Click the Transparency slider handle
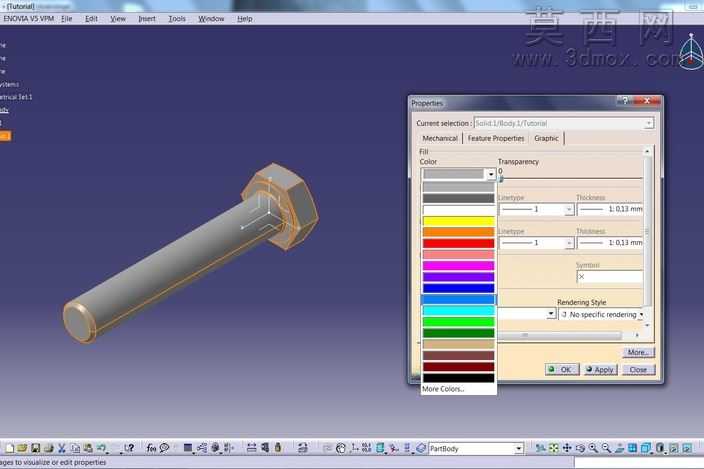This screenshot has height=469, width=704. pos(501,179)
